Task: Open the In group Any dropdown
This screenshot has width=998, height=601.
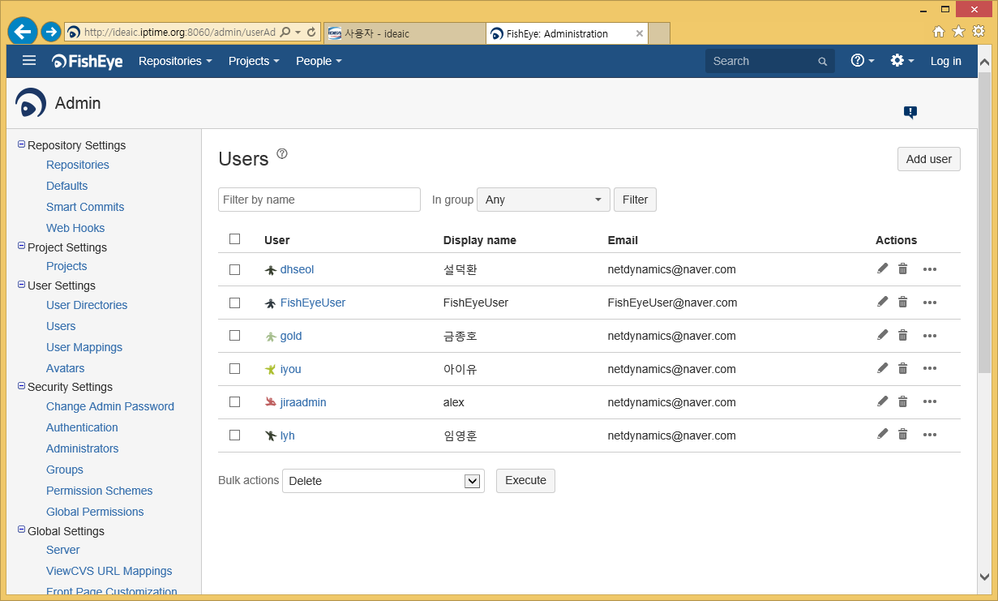Action: 543,199
